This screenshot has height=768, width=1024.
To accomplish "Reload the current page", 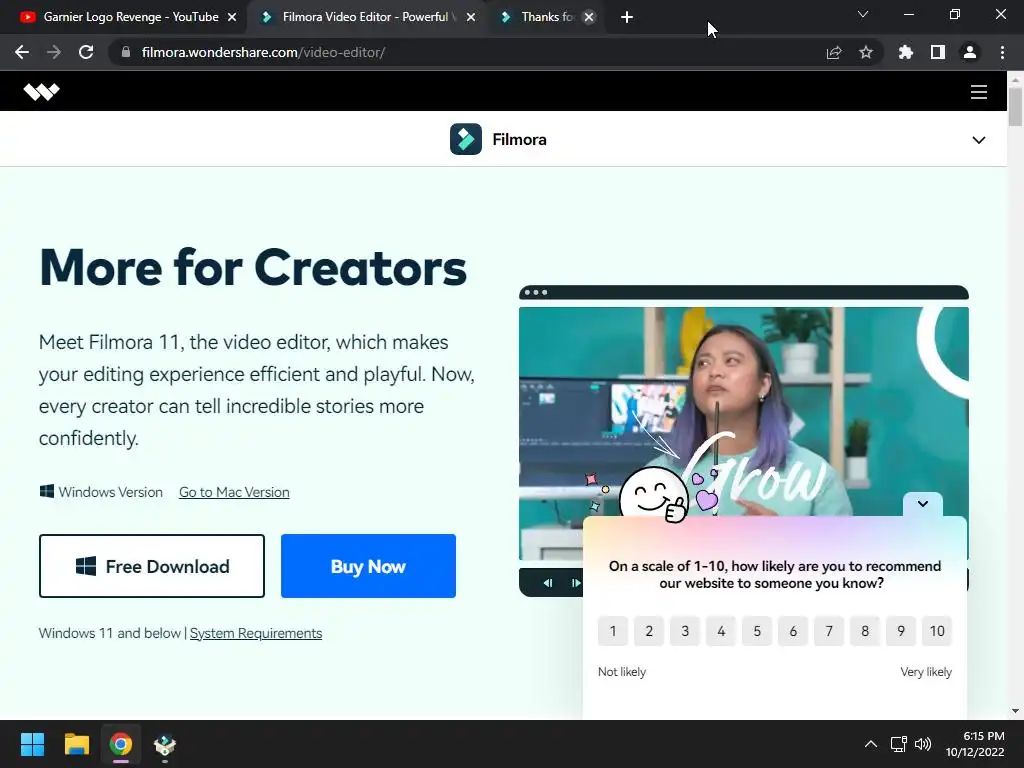I will [x=86, y=52].
